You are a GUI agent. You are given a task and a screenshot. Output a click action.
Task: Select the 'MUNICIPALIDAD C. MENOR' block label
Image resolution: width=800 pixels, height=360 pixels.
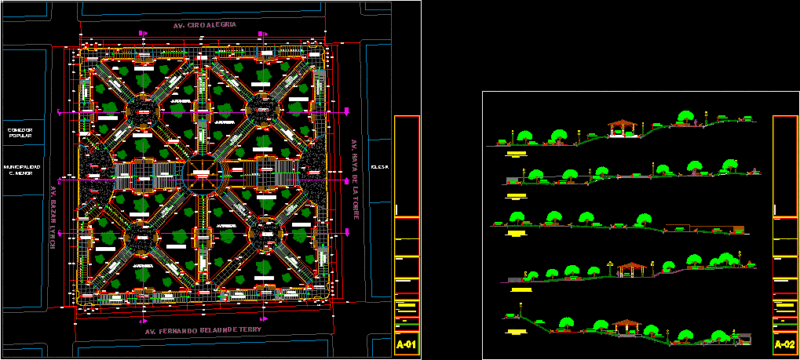[21, 170]
